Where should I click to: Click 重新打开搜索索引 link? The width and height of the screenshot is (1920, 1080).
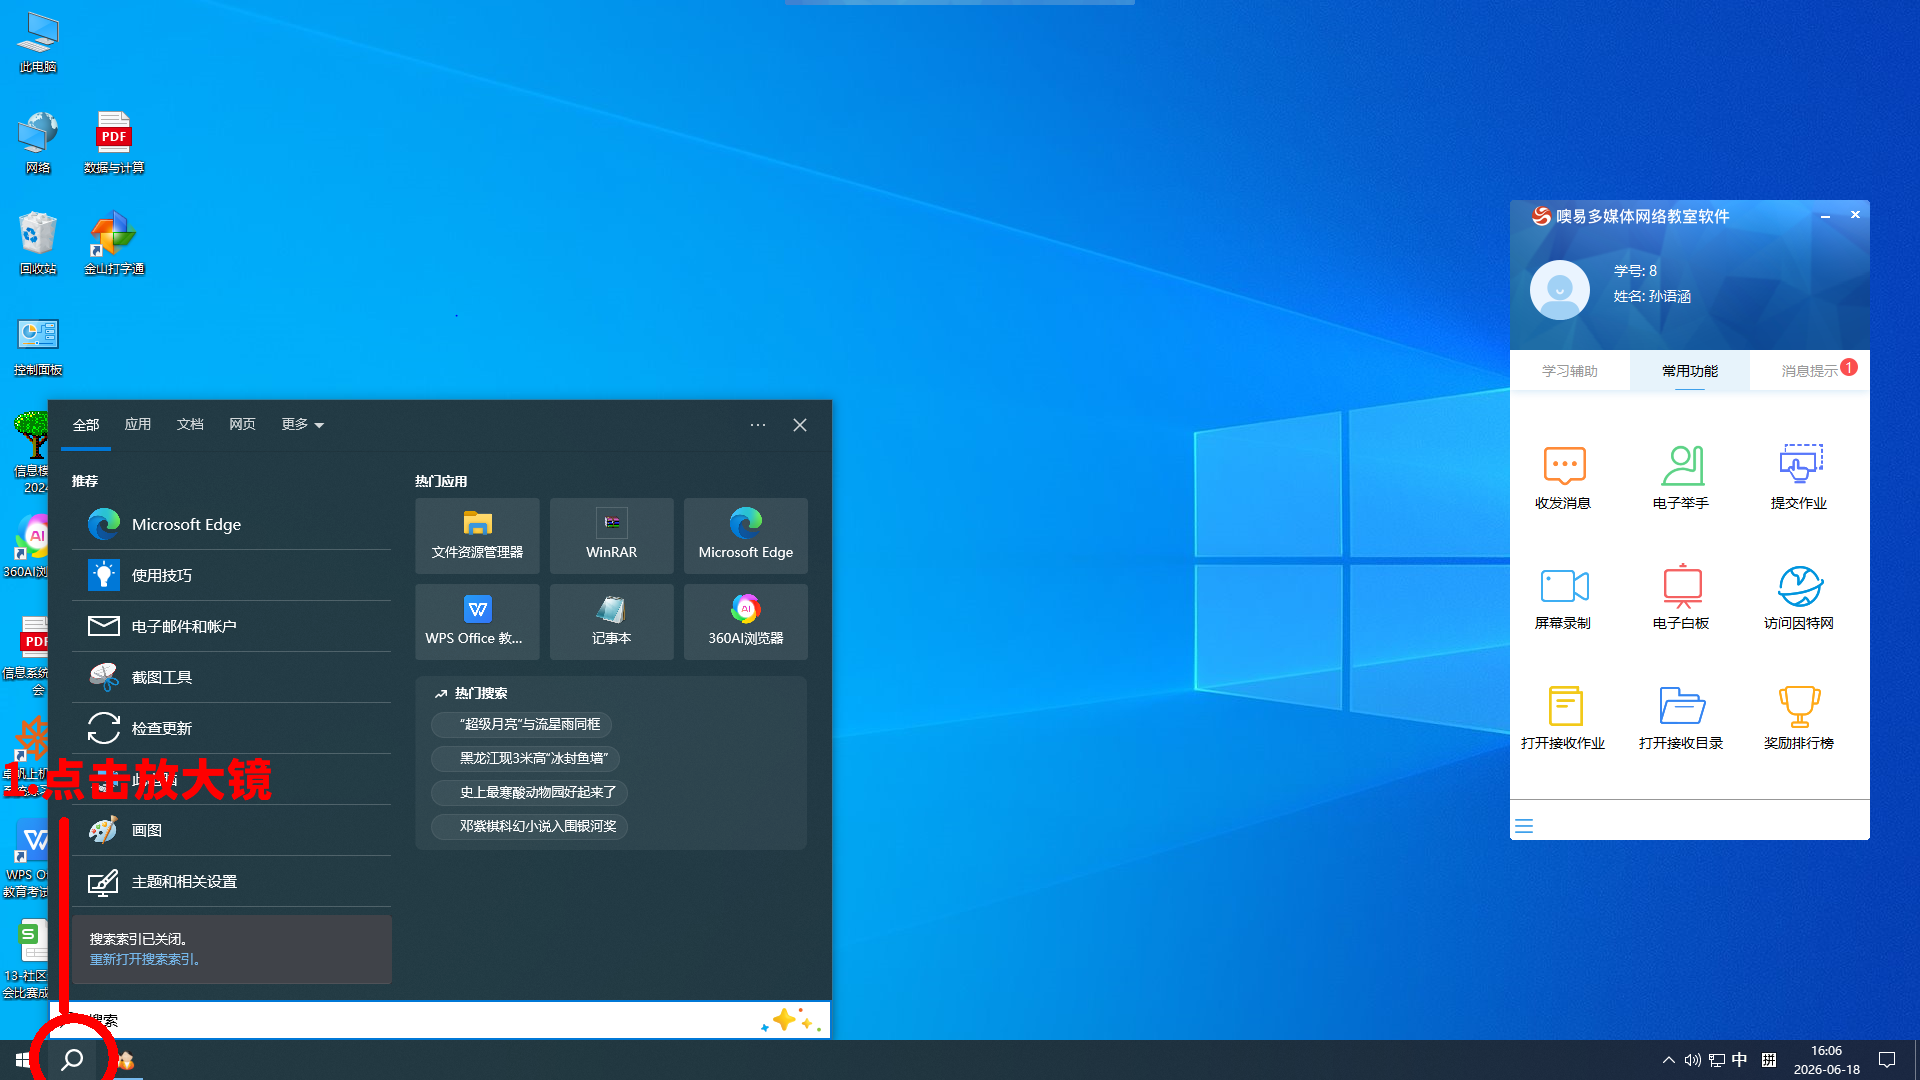[x=145, y=959]
